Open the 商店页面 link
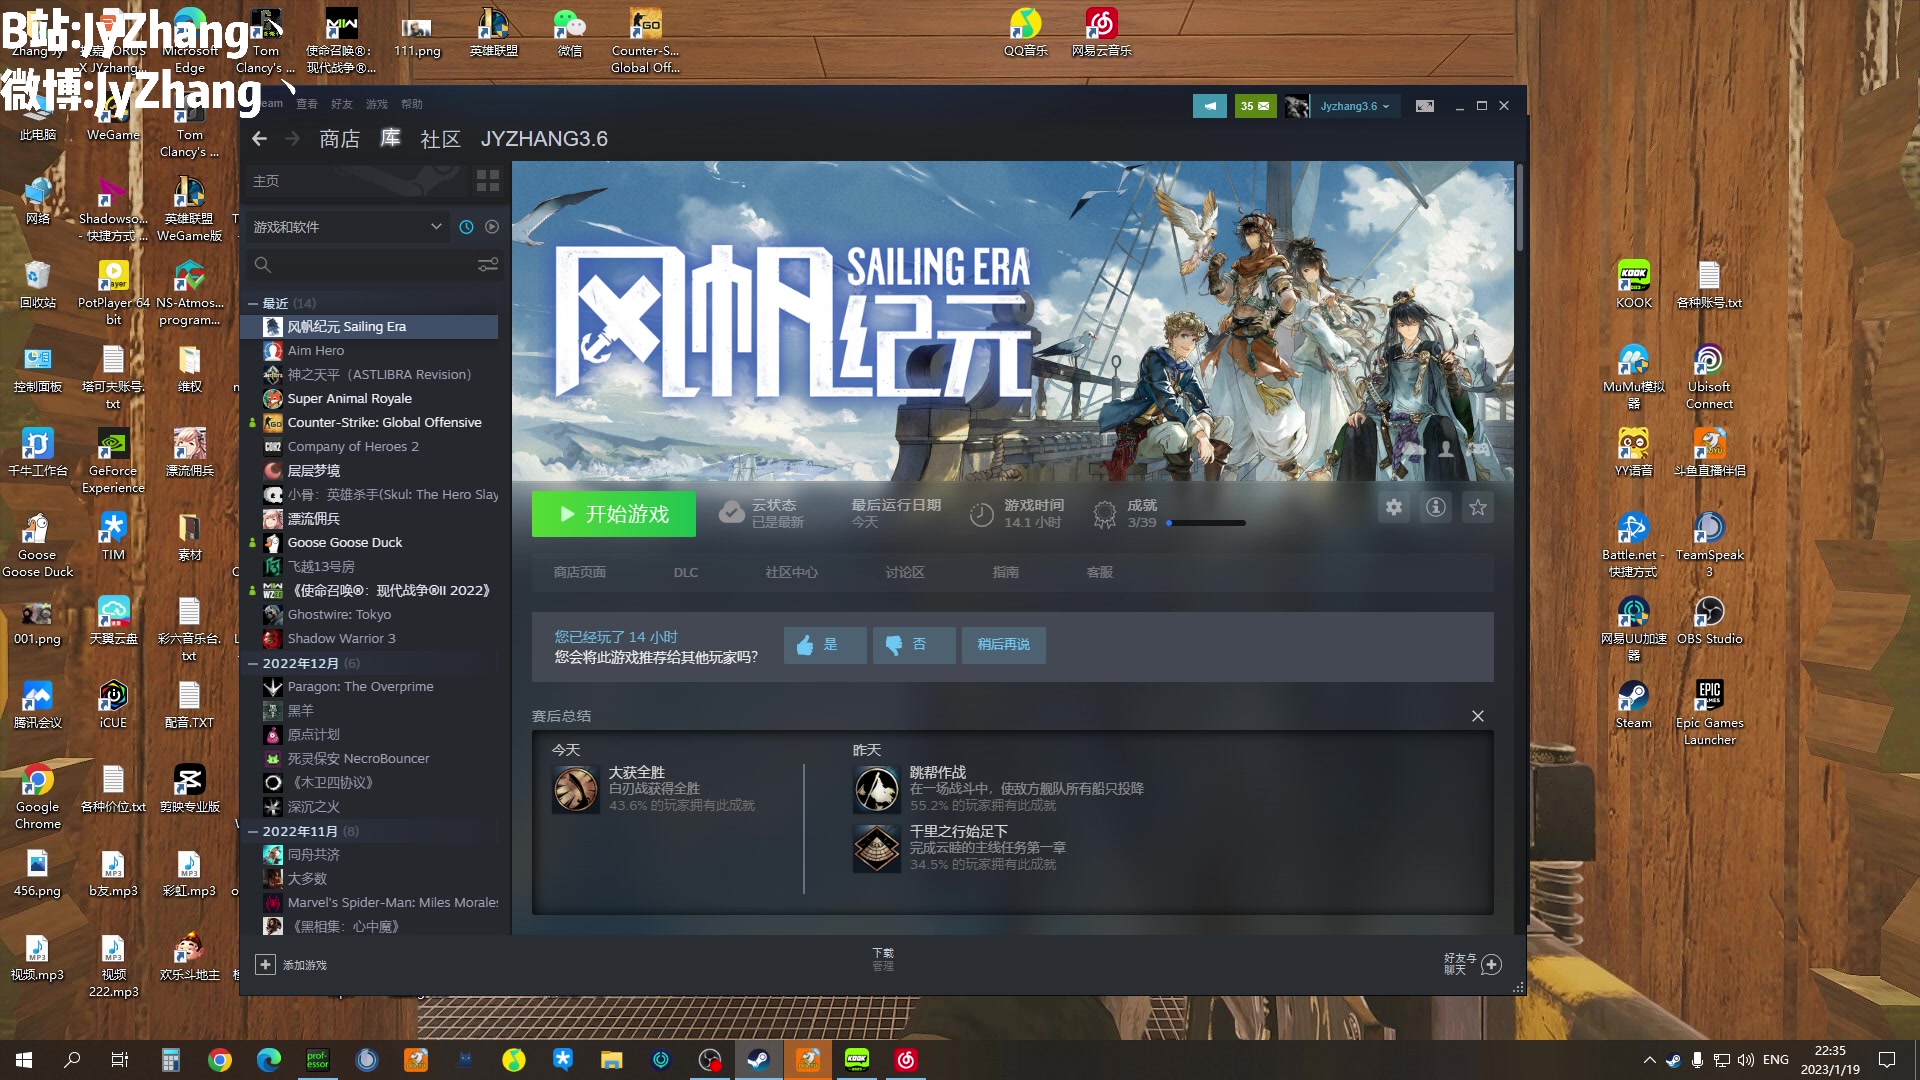 [580, 572]
